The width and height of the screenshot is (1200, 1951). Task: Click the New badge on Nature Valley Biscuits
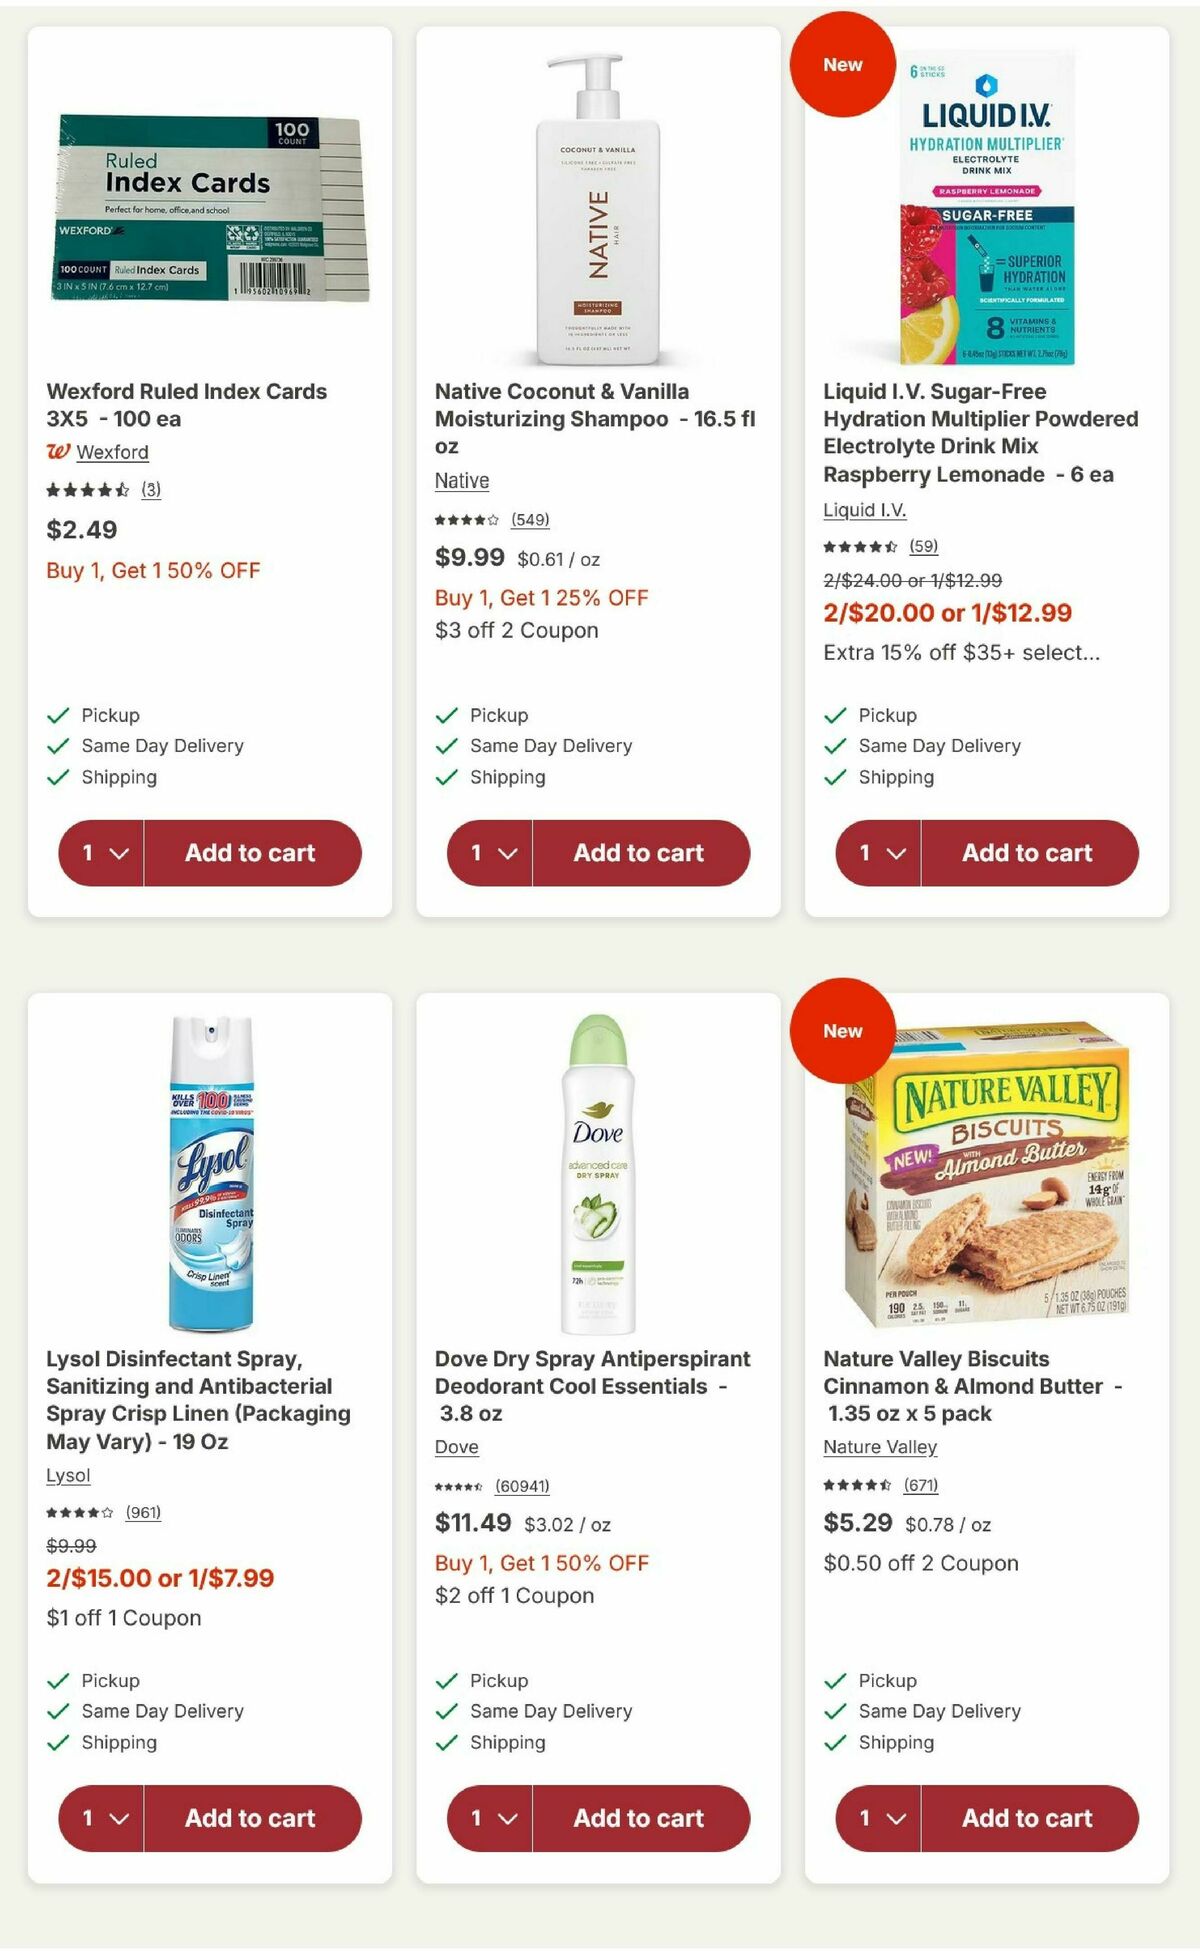tap(843, 1030)
